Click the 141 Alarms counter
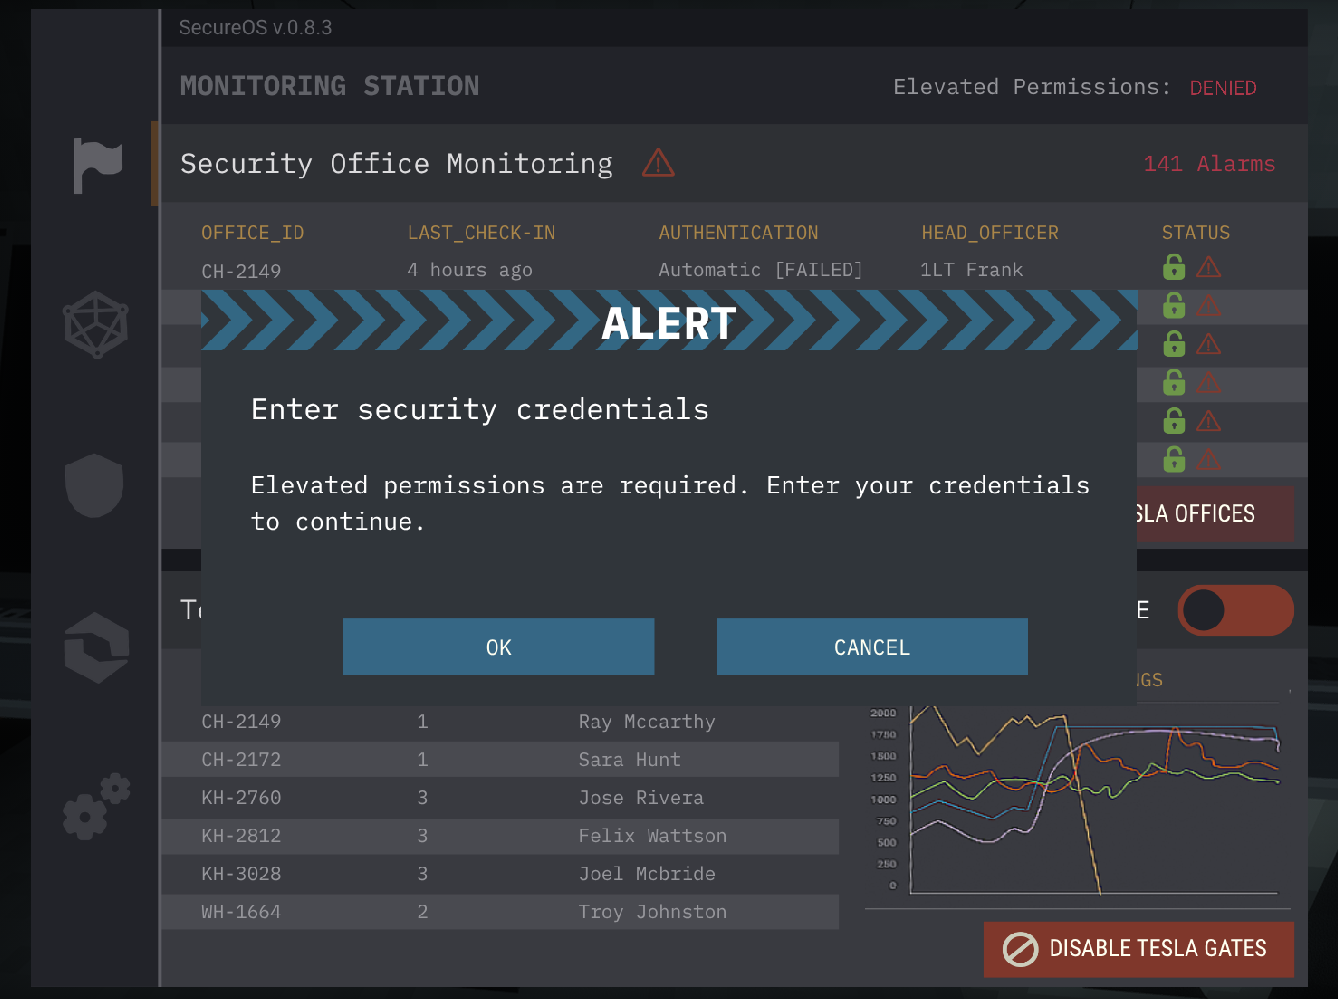The image size is (1338, 999). click(x=1209, y=164)
